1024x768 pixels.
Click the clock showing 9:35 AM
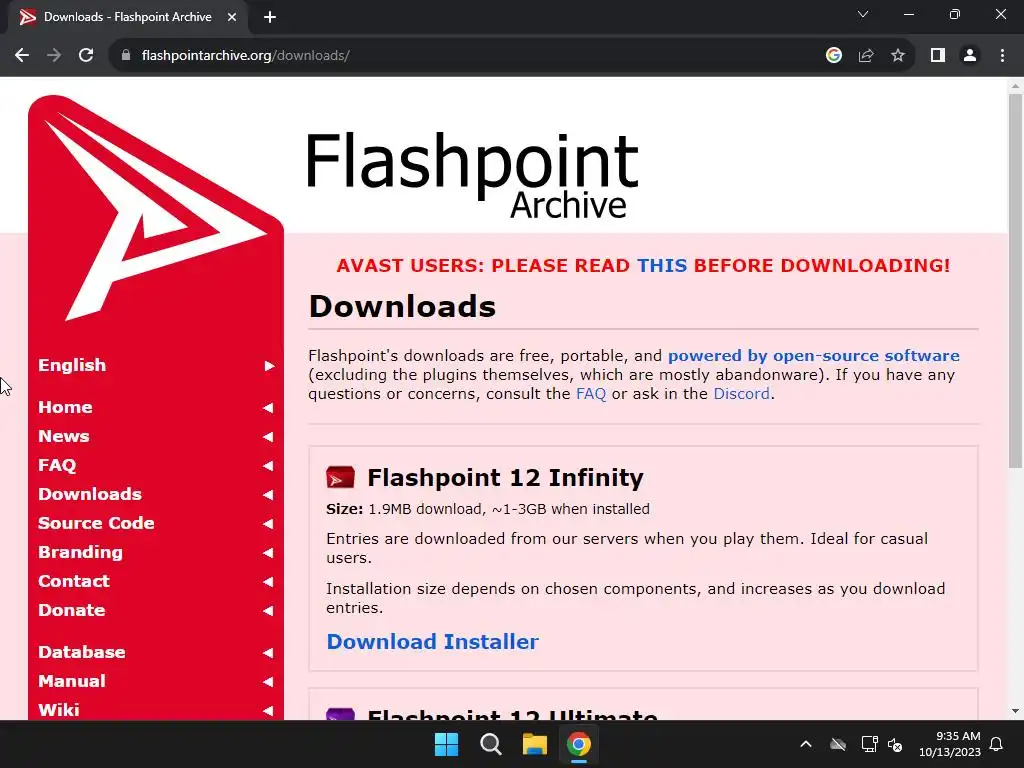(958, 737)
